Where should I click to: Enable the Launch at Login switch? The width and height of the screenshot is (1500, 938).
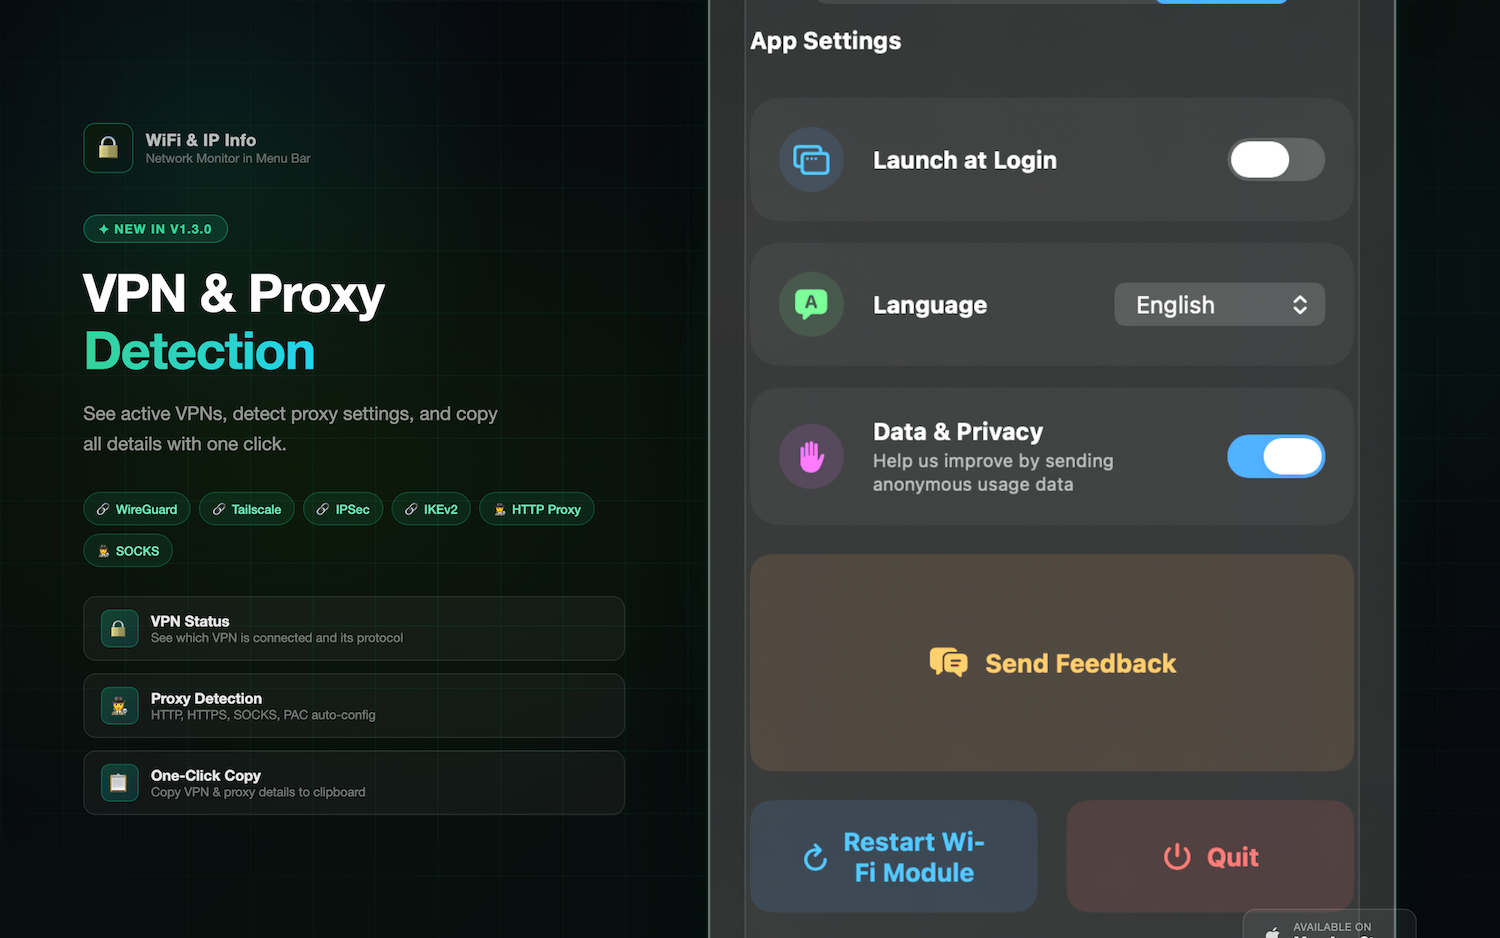click(x=1276, y=160)
